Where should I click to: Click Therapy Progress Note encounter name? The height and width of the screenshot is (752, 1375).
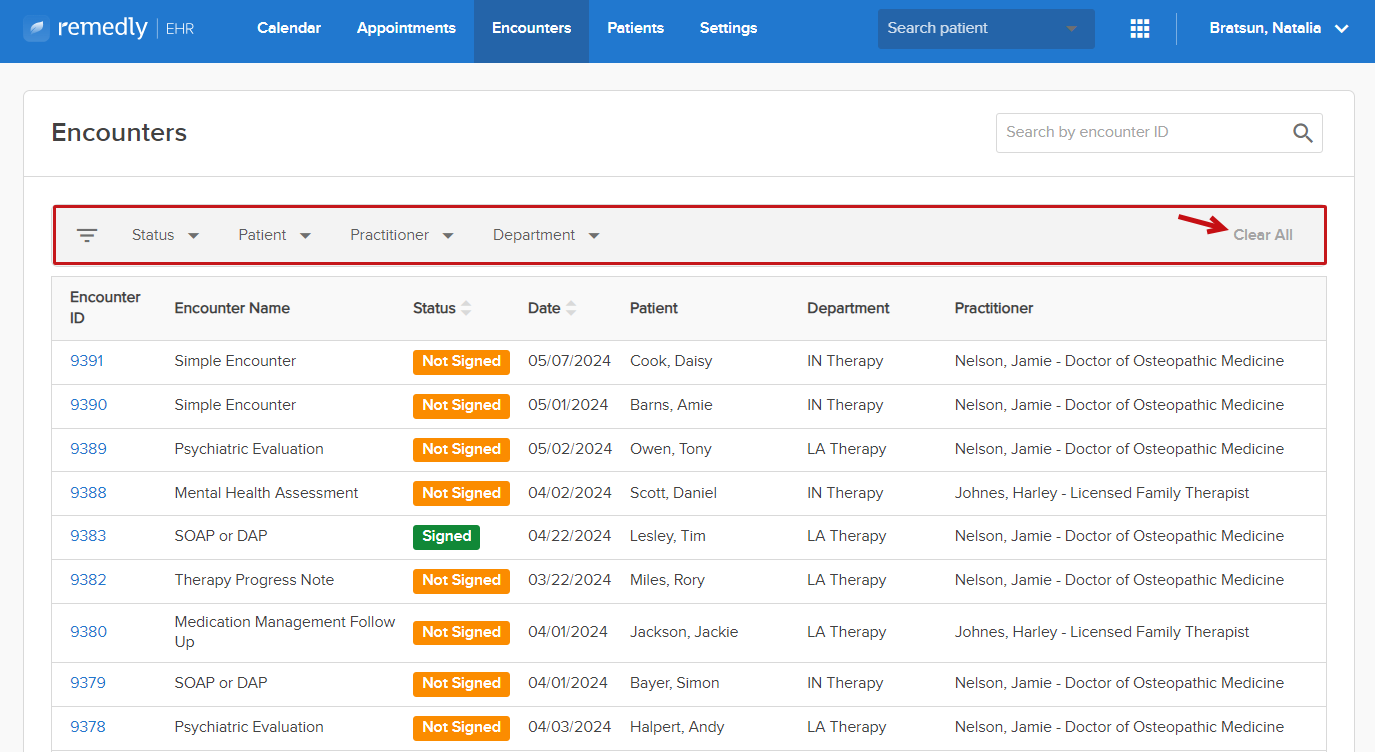pos(254,580)
